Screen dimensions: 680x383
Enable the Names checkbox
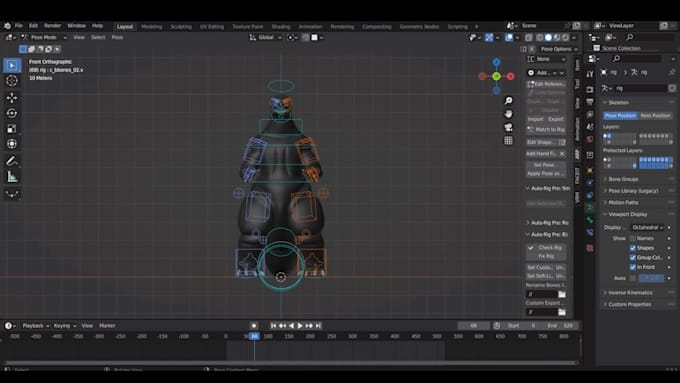point(633,239)
